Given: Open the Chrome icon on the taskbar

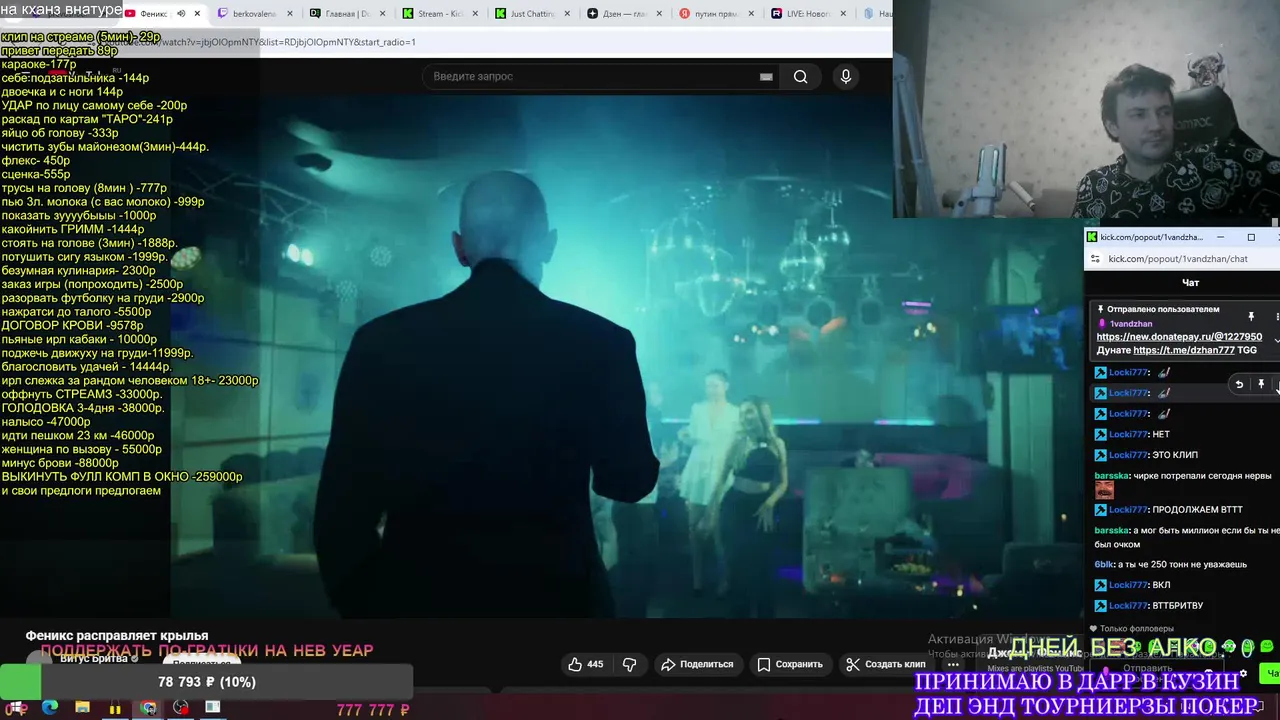Looking at the screenshot, I should 148,708.
